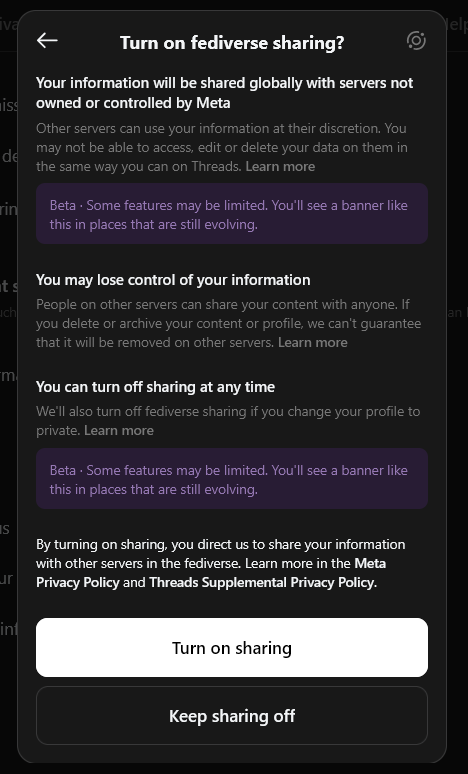Go back using the left arrow icon
The height and width of the screenshot is (774, 468).
click(47, 40)
